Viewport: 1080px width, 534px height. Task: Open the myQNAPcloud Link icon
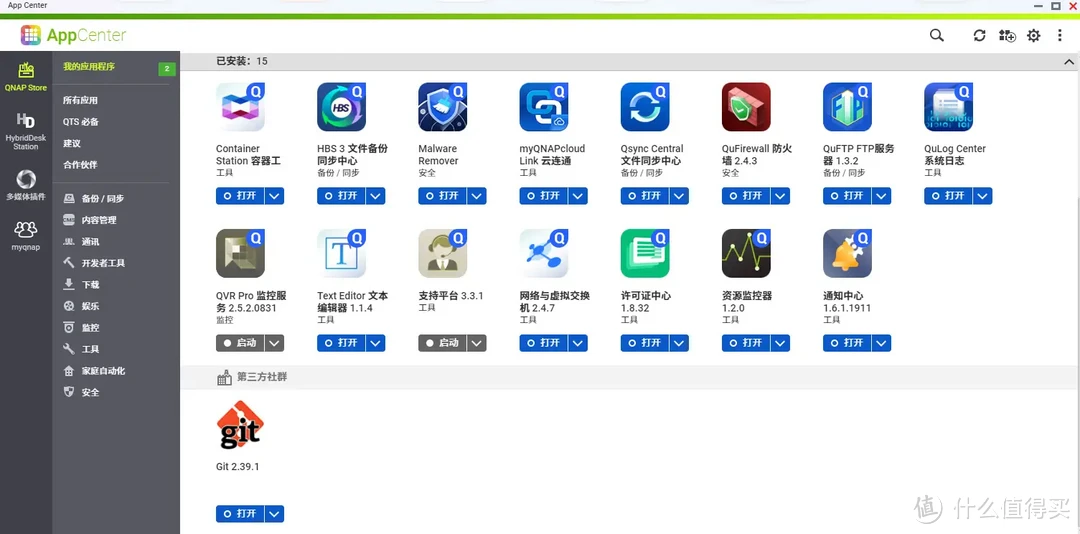click(544, 107)
